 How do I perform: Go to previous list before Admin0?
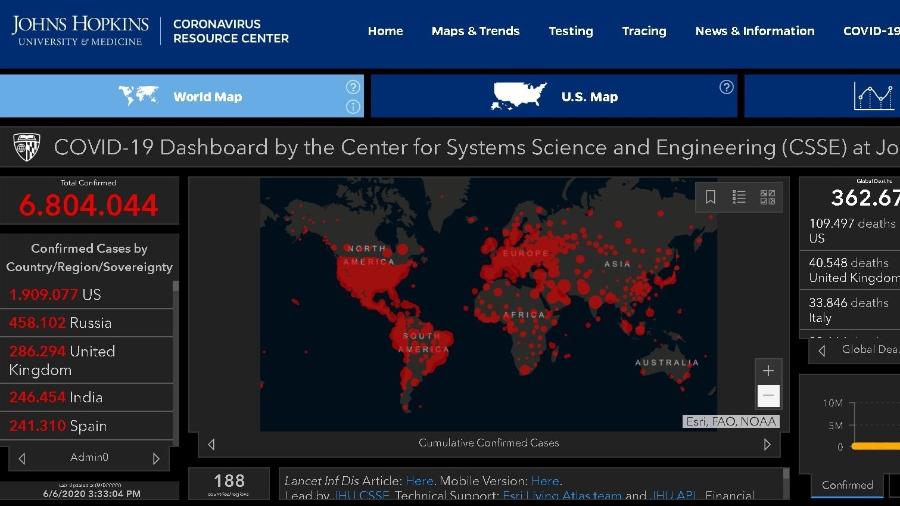click(22, 459)
